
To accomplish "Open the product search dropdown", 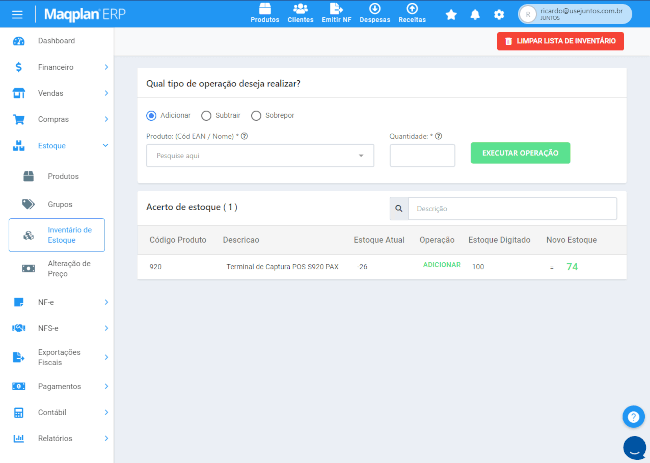I will 260,155.
